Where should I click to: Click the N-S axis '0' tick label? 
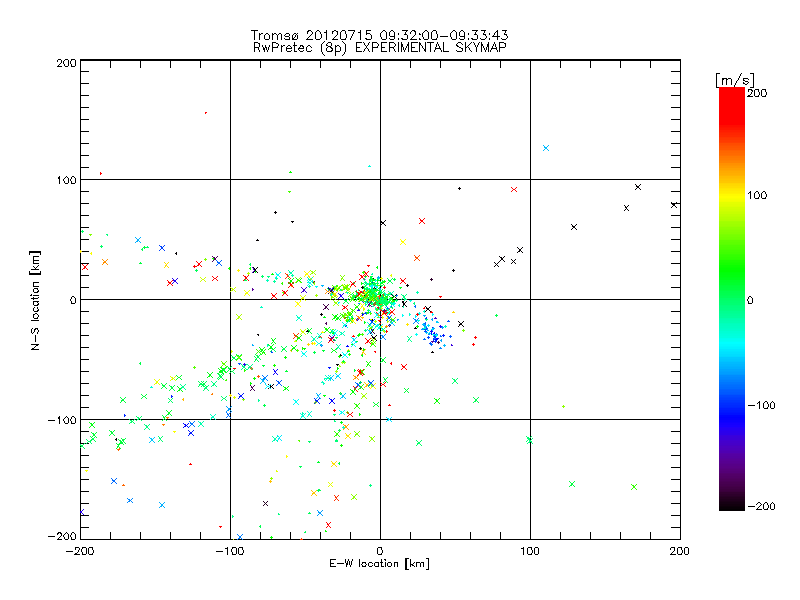[73, 300]
